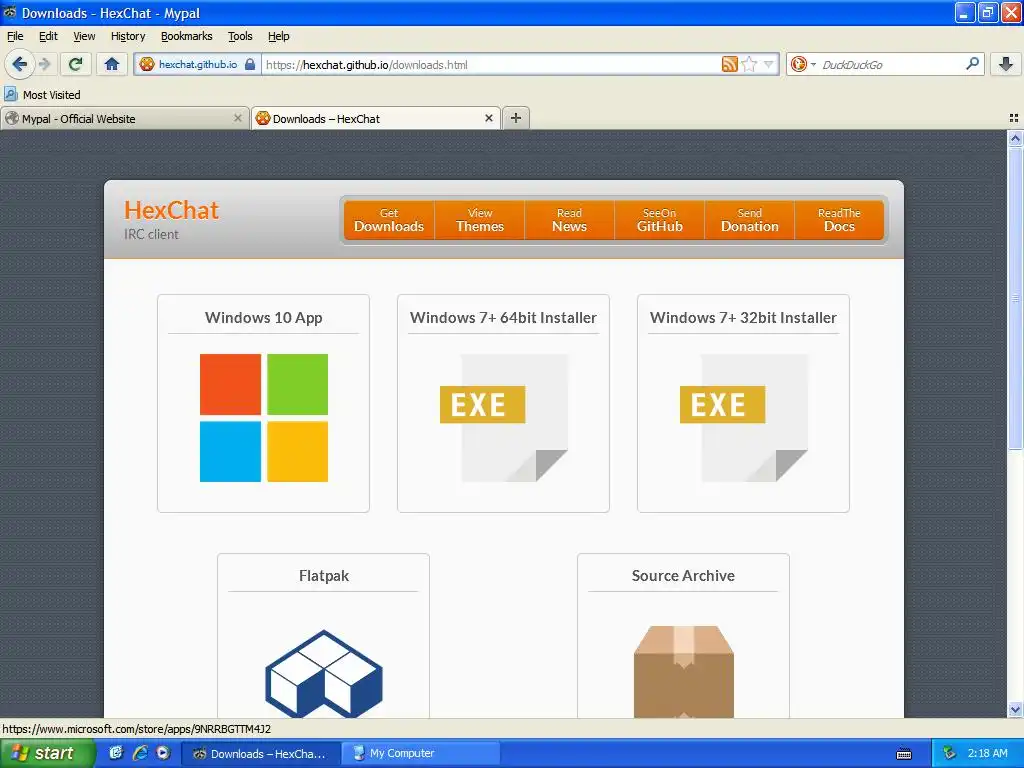Click the Show Desktop quick launch icon
1024x768 pixels.
pyautogui.click(x=116, y=753)
